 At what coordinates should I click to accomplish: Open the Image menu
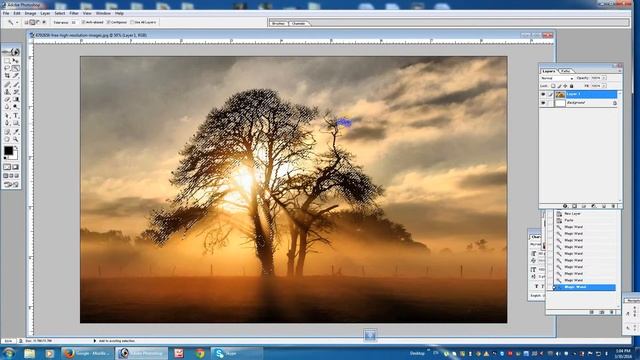[30, 13]
